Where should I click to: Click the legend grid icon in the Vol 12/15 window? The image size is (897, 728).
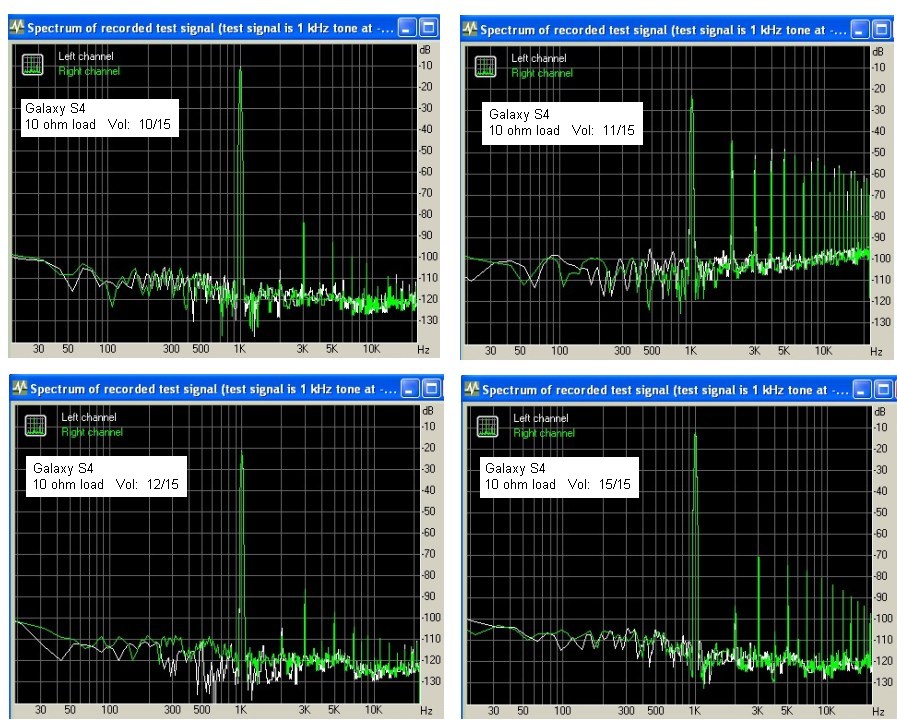pos(33,426)
